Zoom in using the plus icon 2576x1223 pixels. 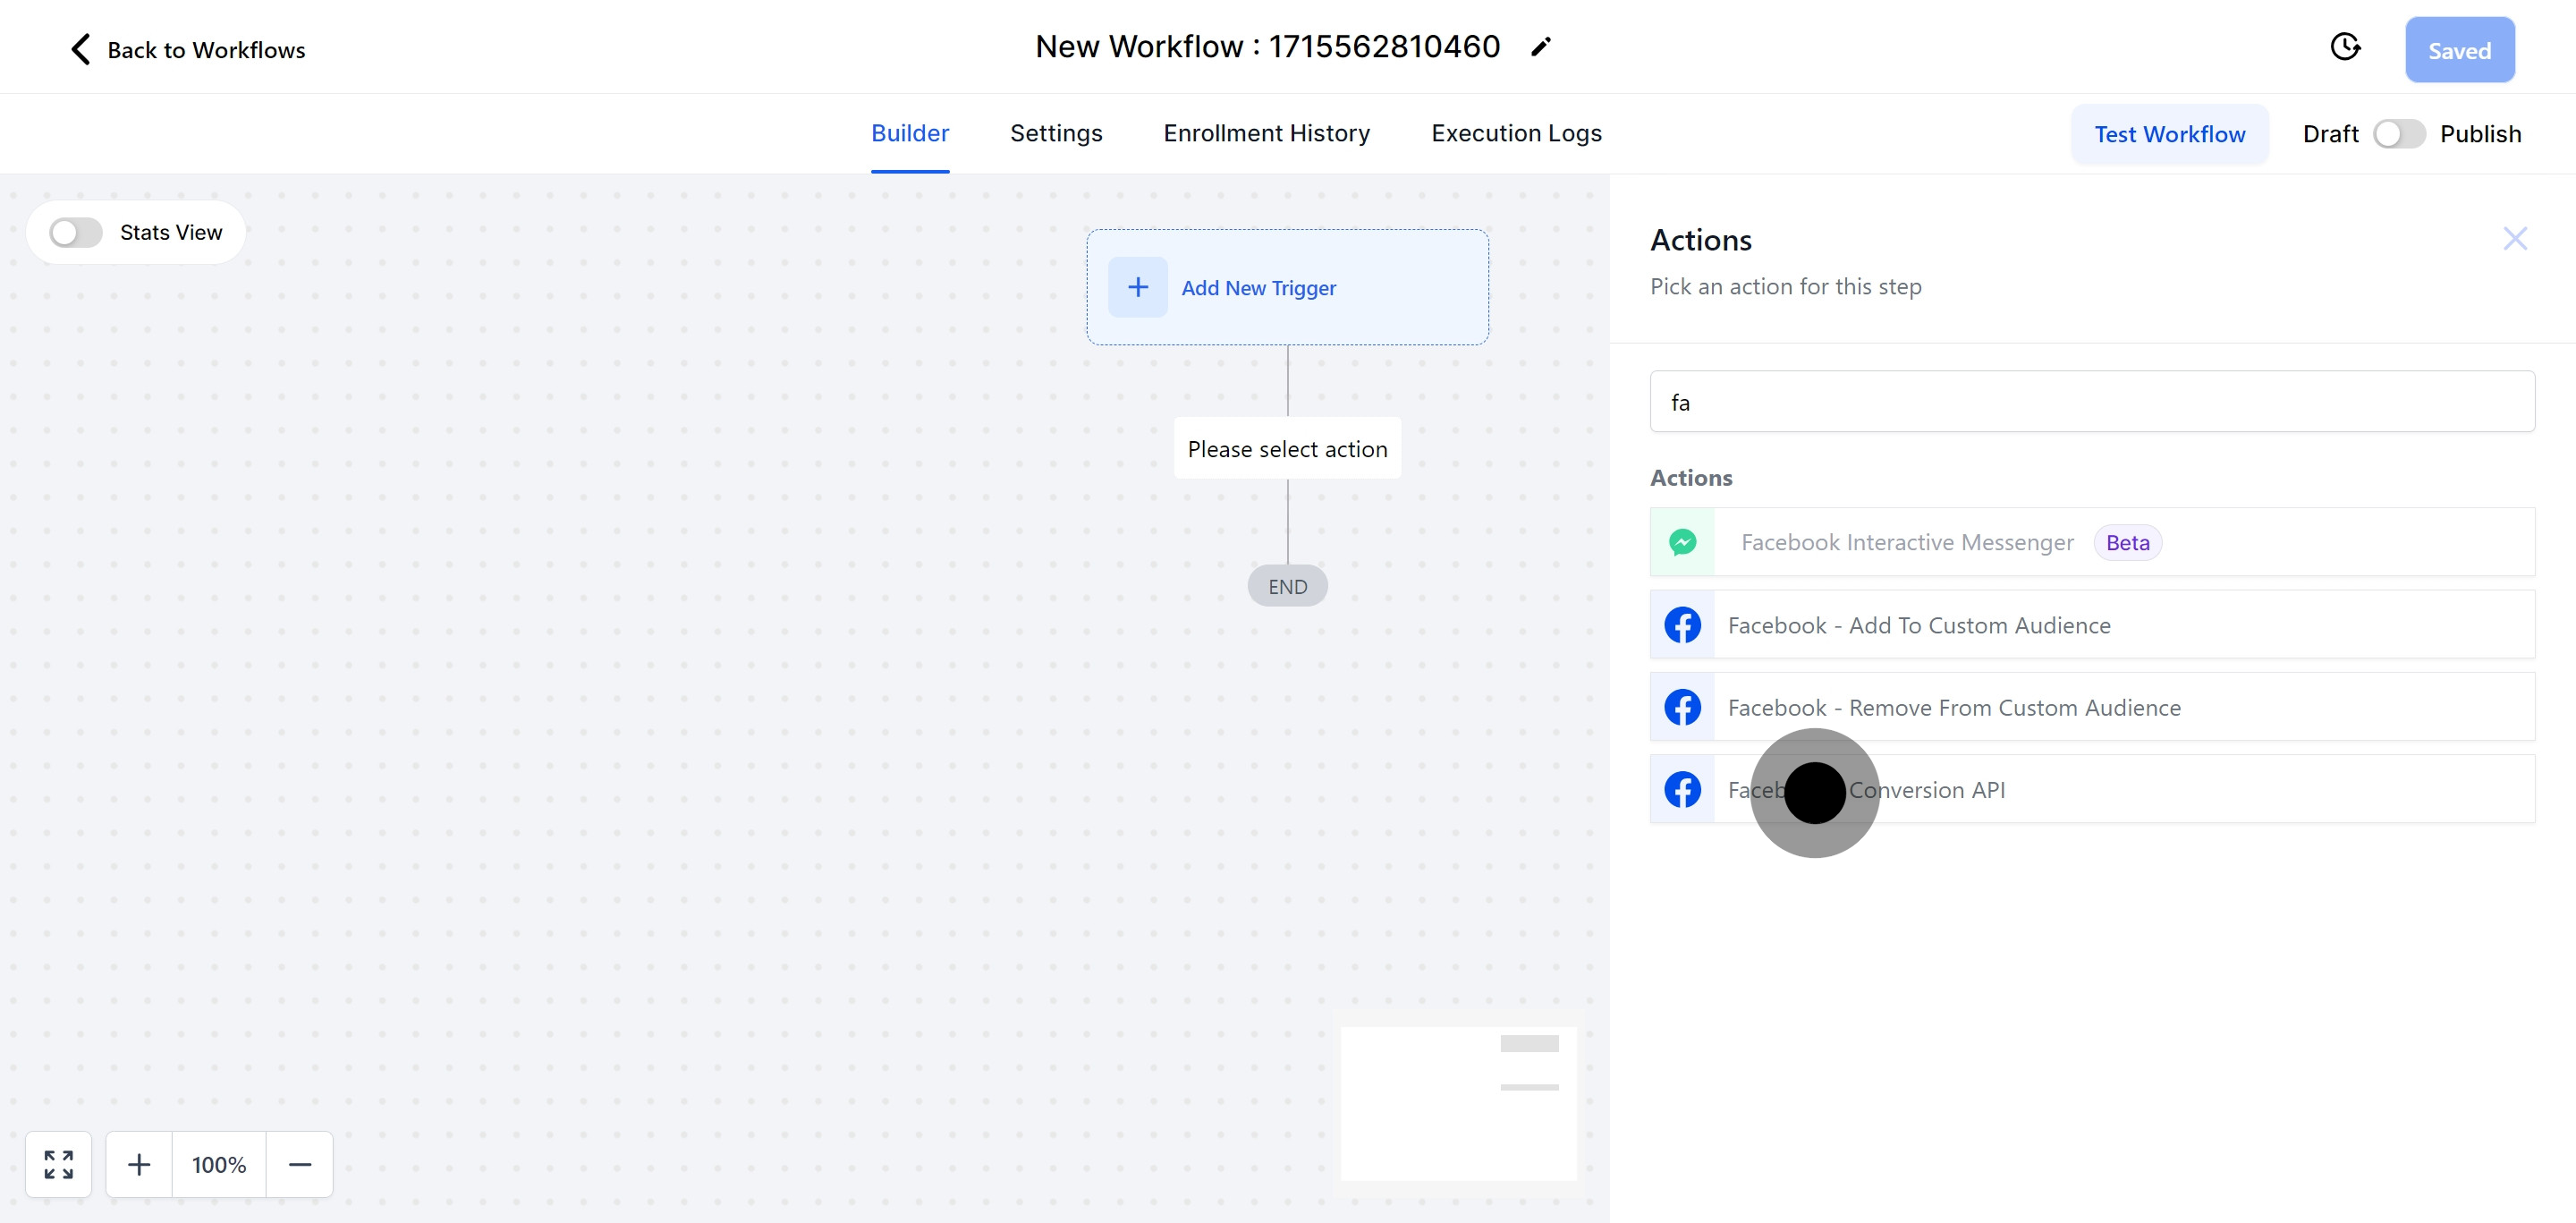click(x=139, y=1164)
